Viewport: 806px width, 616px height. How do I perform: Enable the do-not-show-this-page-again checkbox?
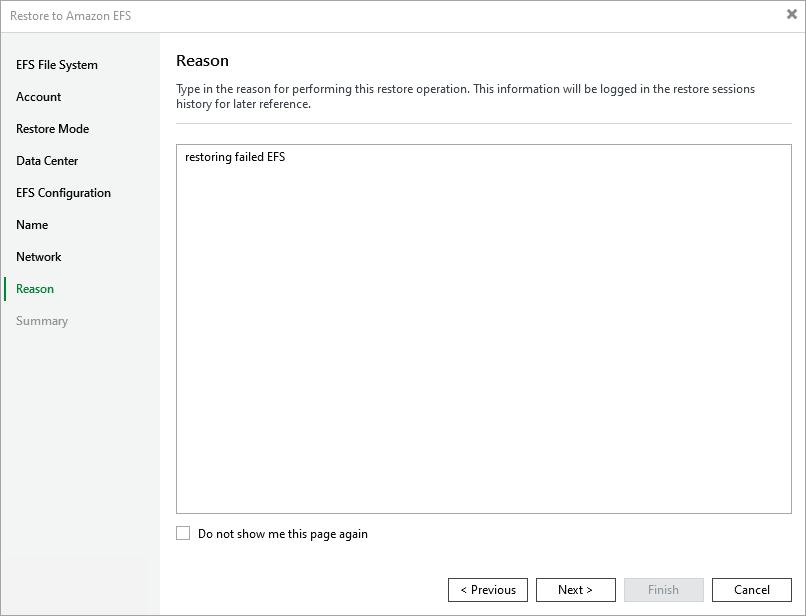coord(183,534)
